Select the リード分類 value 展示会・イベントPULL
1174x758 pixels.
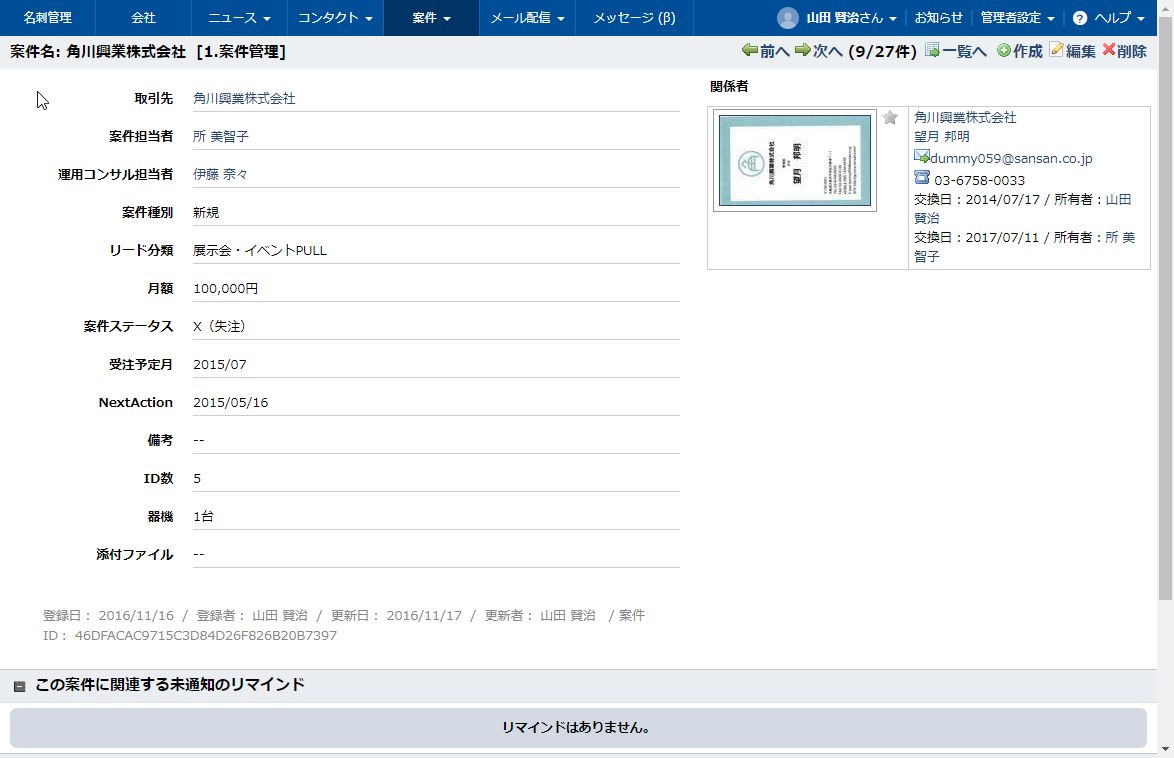260,250
